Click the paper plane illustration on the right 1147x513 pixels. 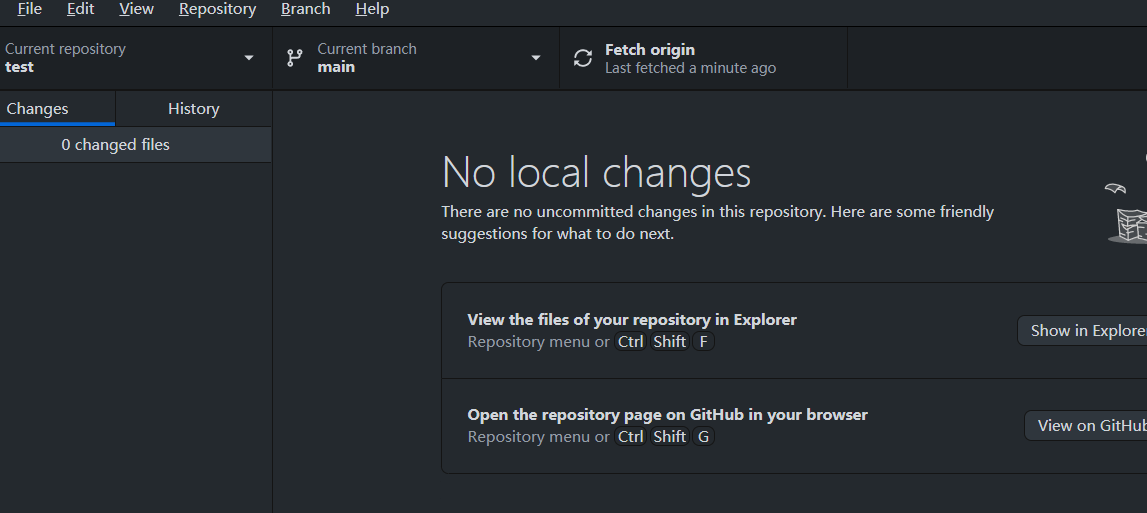point(1115,189)
